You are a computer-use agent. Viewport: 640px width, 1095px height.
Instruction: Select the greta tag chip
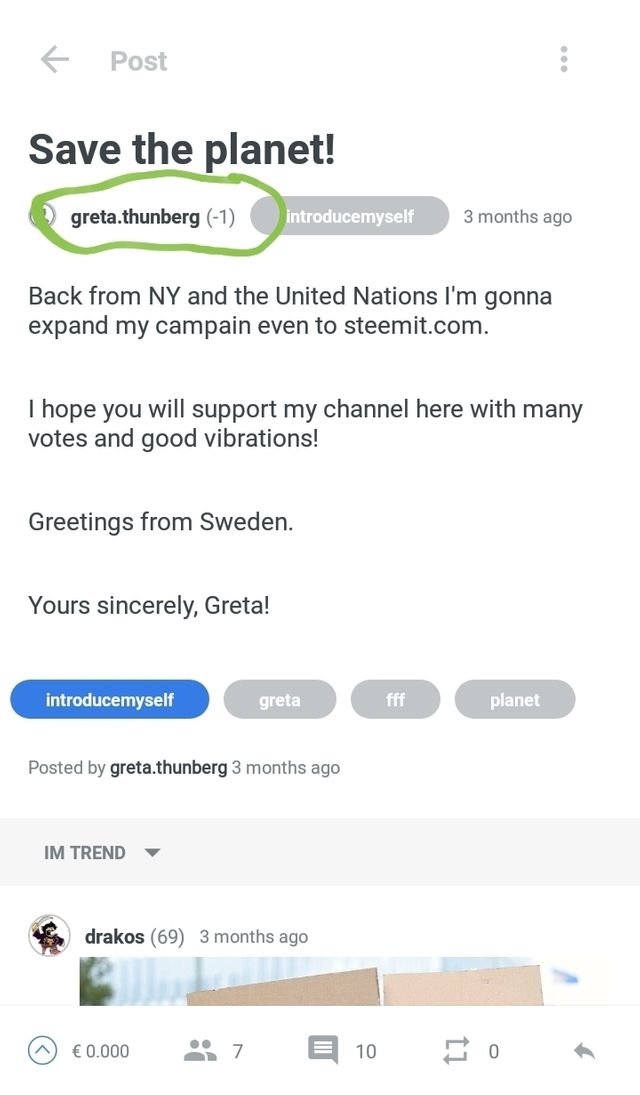[280, 700]
